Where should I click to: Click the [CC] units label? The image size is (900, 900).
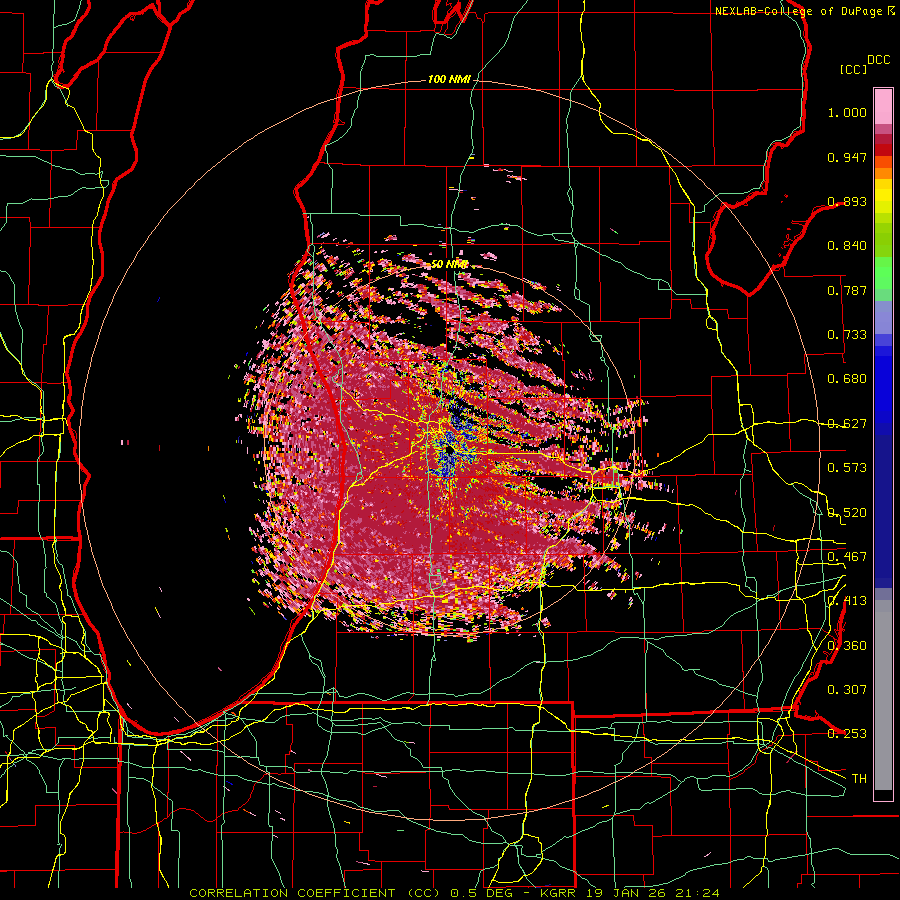pos(853,69)
